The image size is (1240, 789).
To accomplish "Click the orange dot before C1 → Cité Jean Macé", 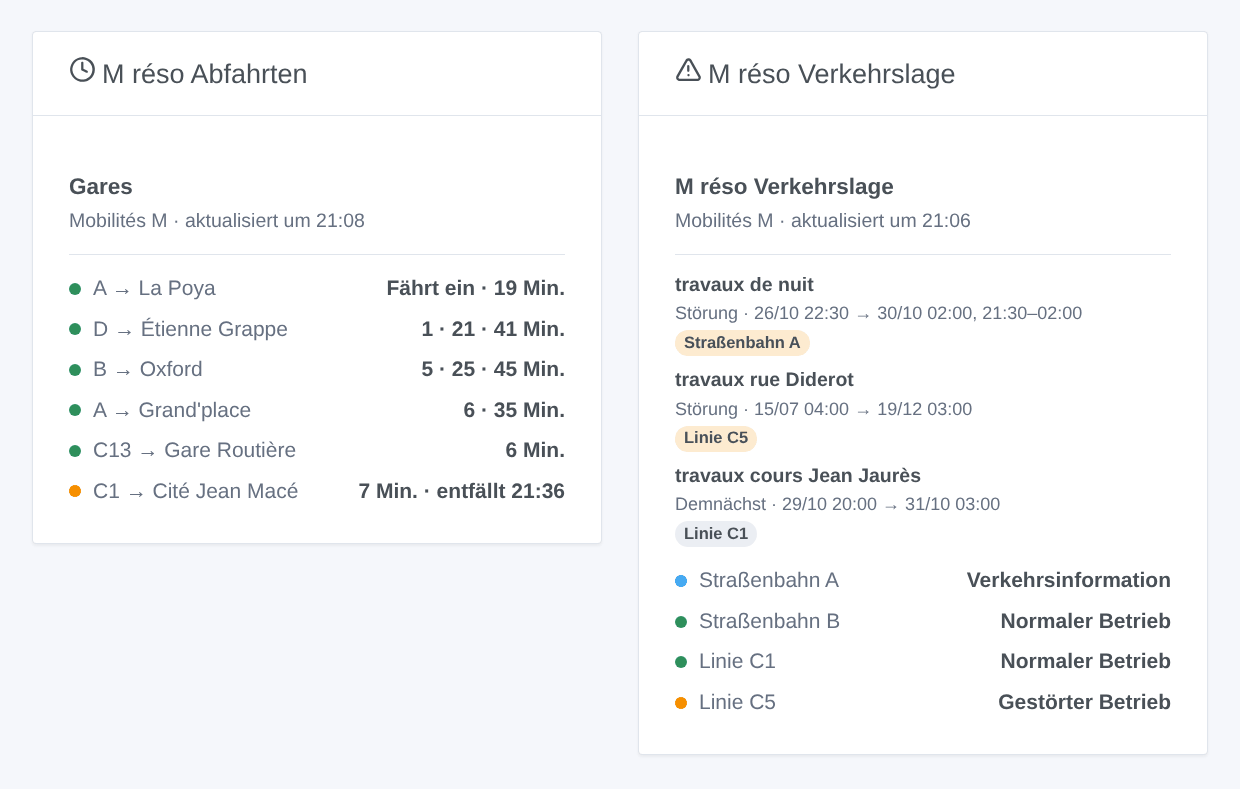I will [x=75, y=492].
